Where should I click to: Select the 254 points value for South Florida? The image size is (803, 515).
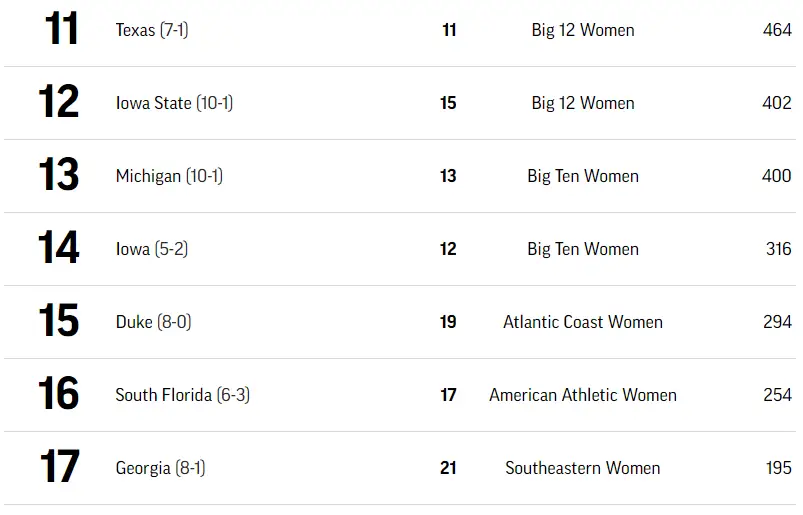777,395
